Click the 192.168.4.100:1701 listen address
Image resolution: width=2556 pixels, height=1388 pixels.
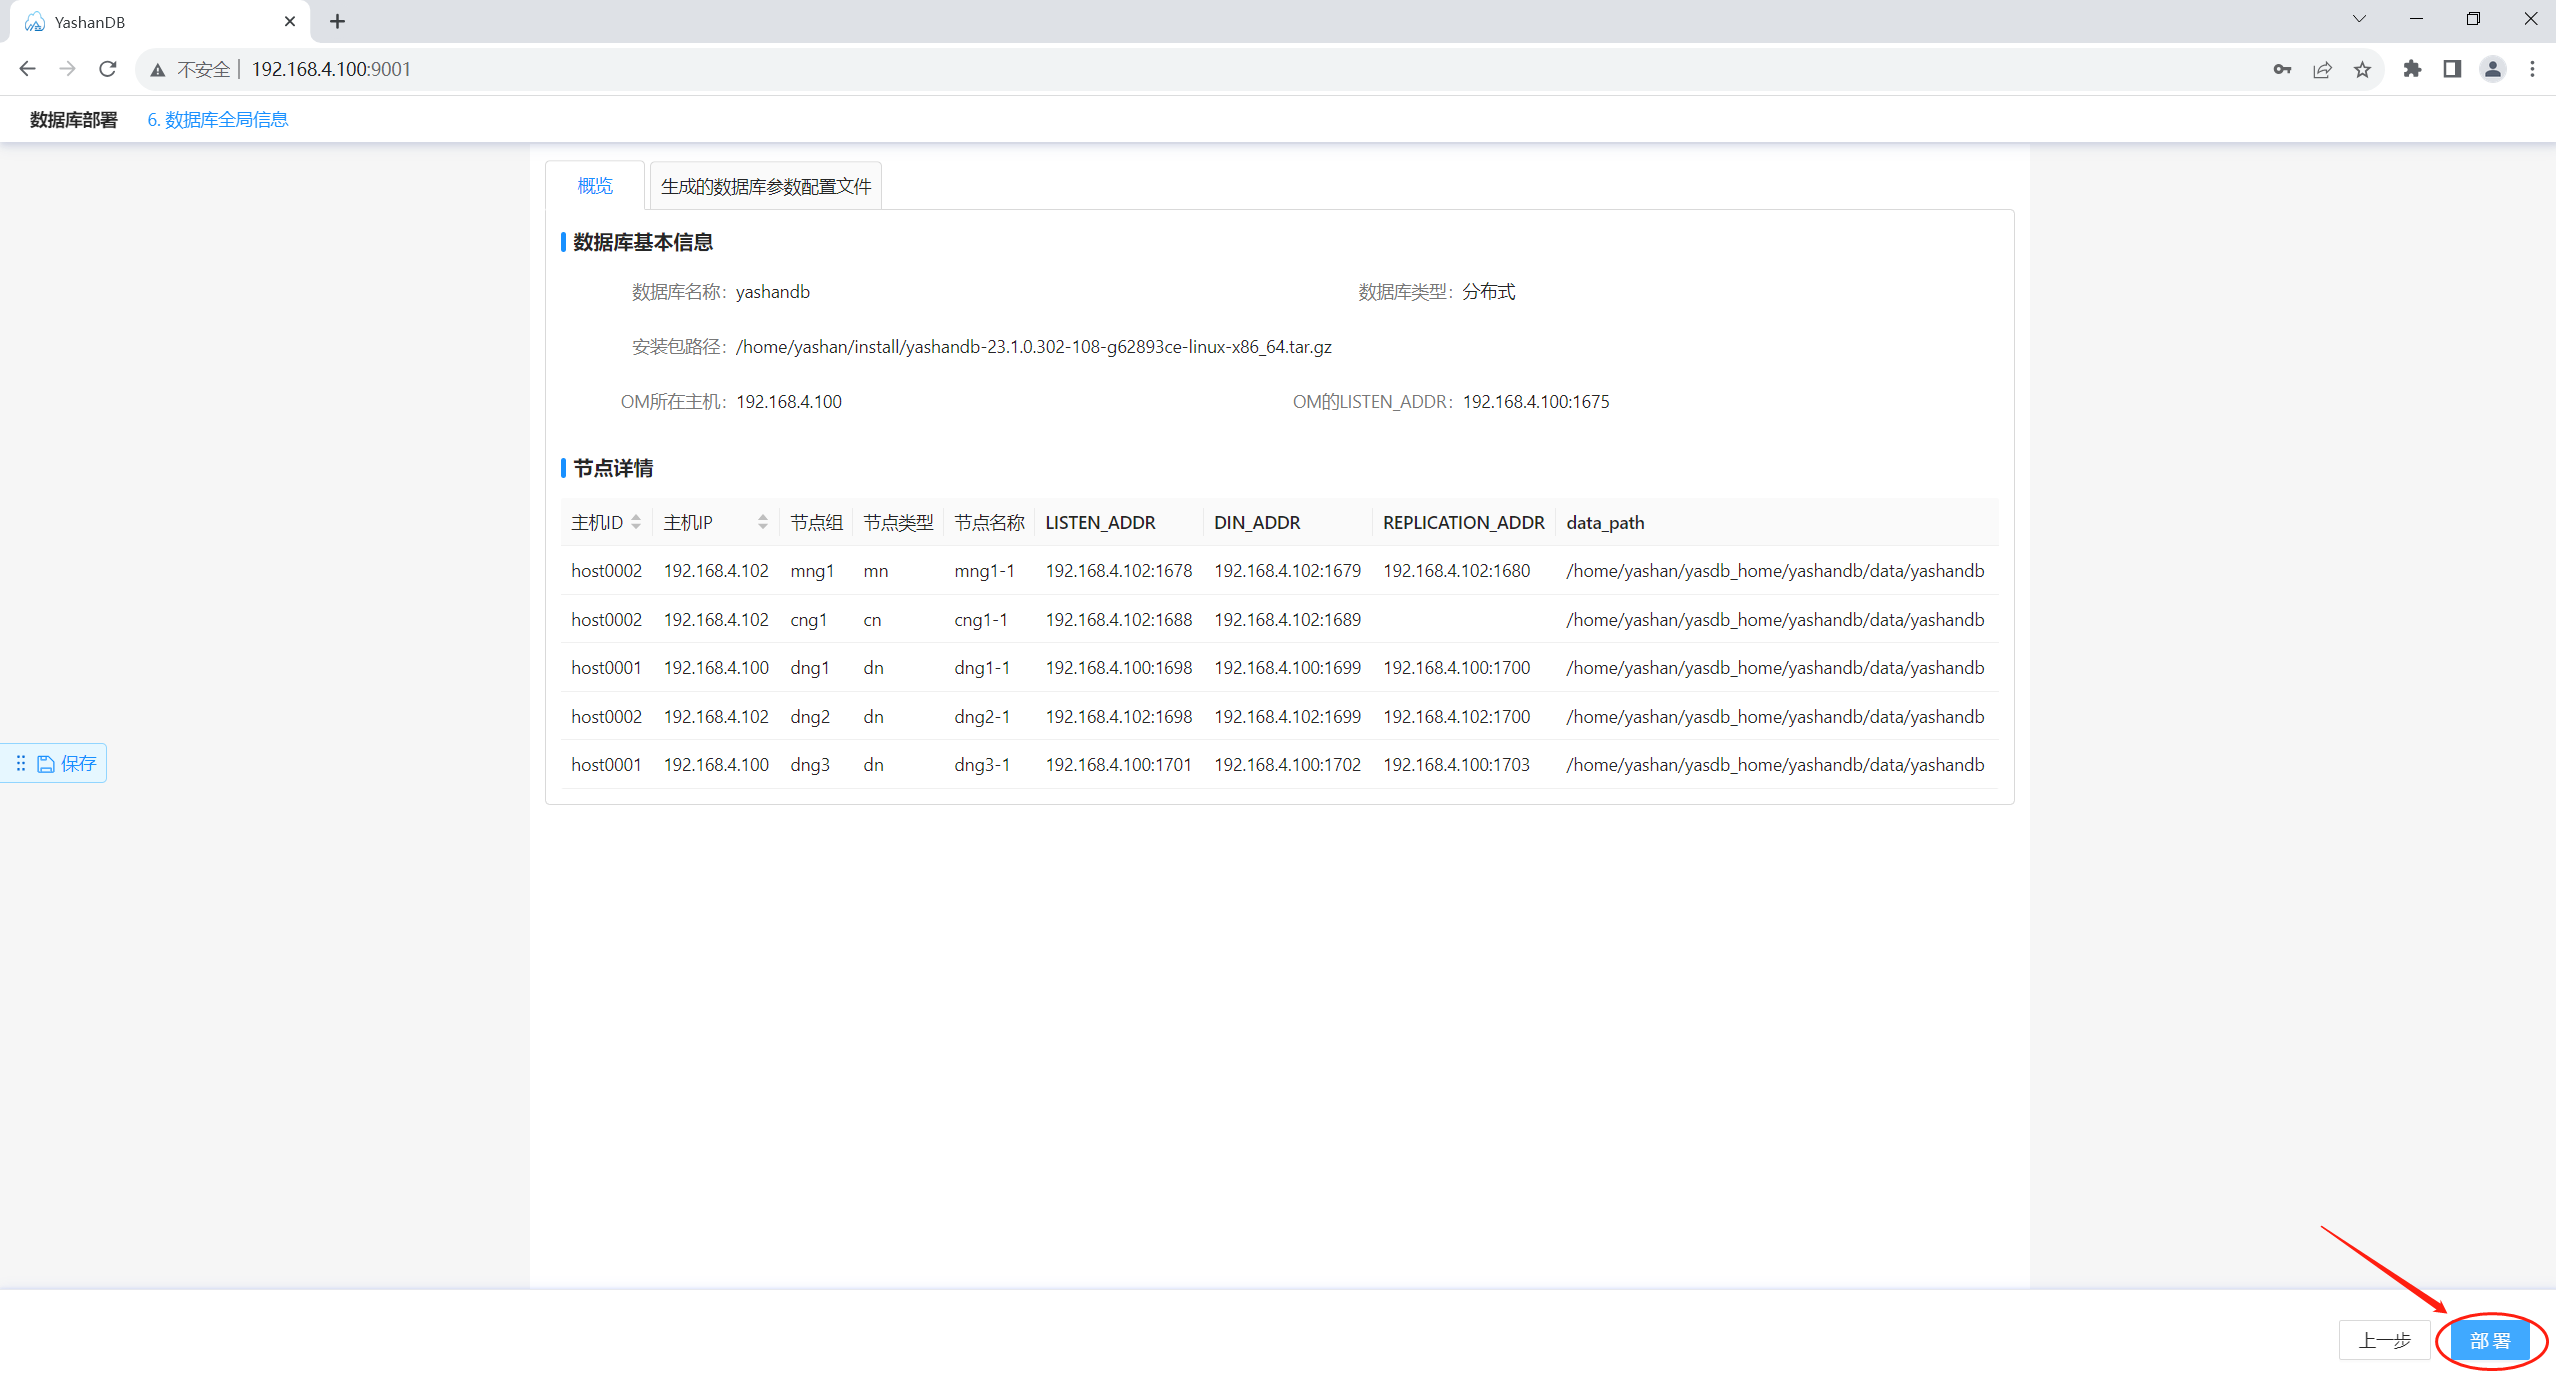[x=1119, y=765]
